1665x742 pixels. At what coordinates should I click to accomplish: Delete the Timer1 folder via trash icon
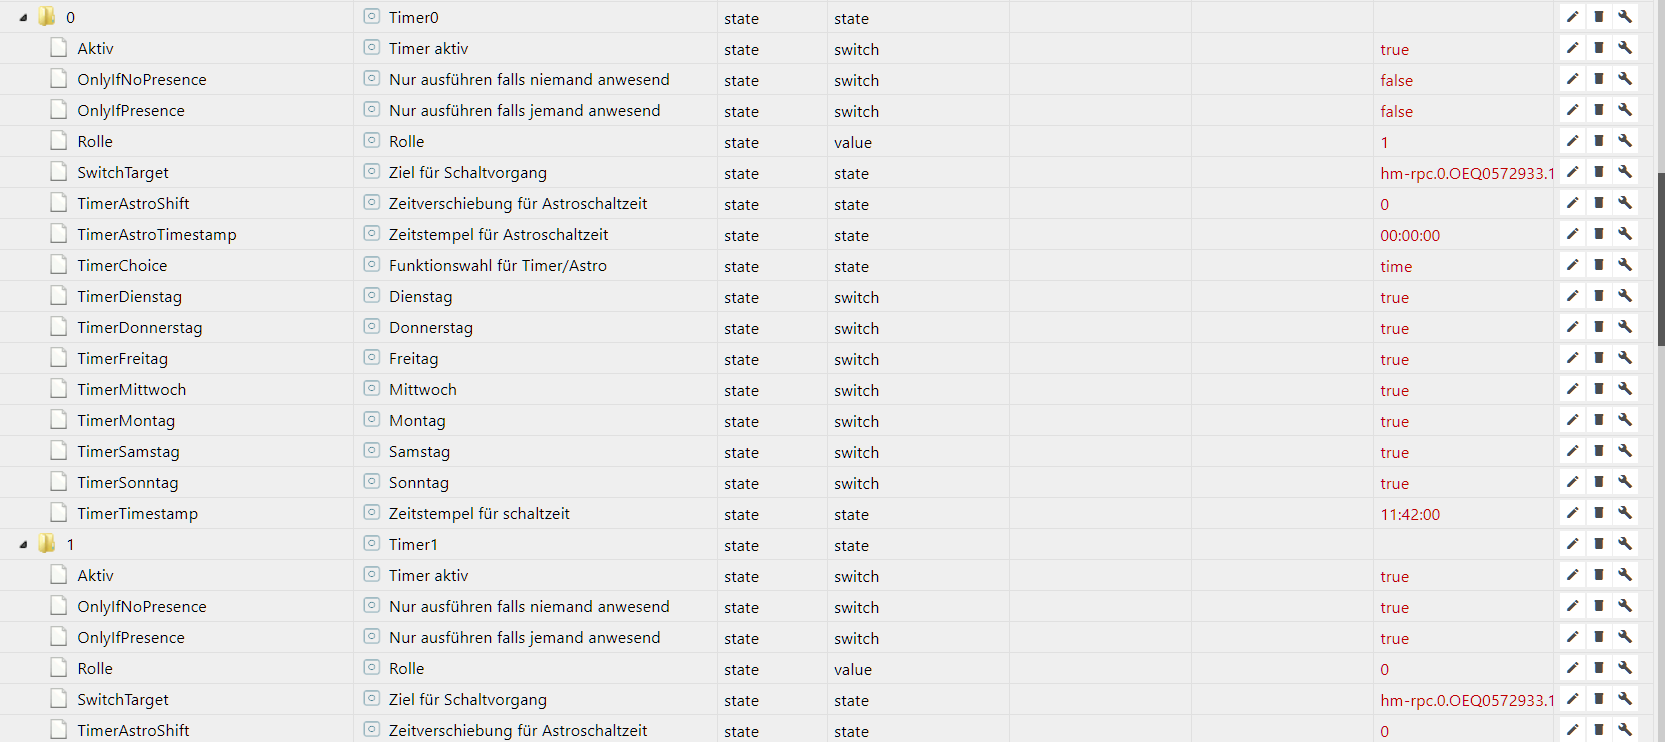(1598, 544)
